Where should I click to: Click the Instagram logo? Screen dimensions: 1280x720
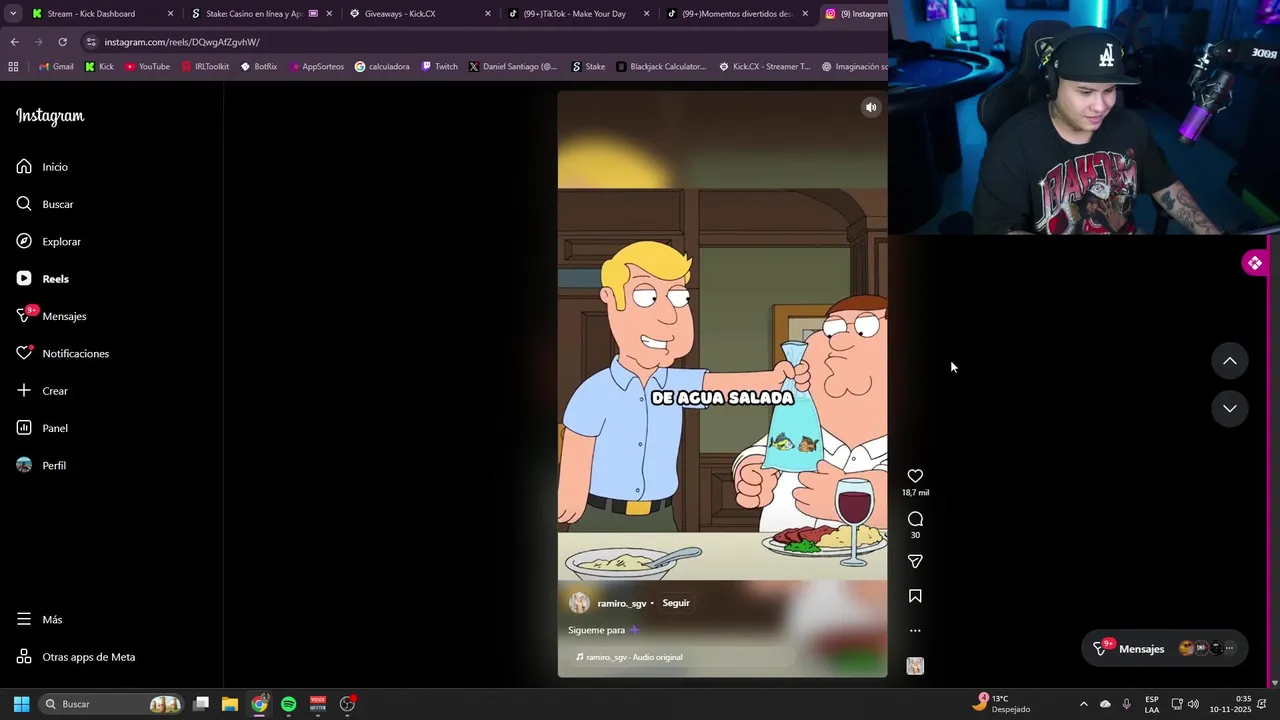pyautogui.click(x=50, y=116)
